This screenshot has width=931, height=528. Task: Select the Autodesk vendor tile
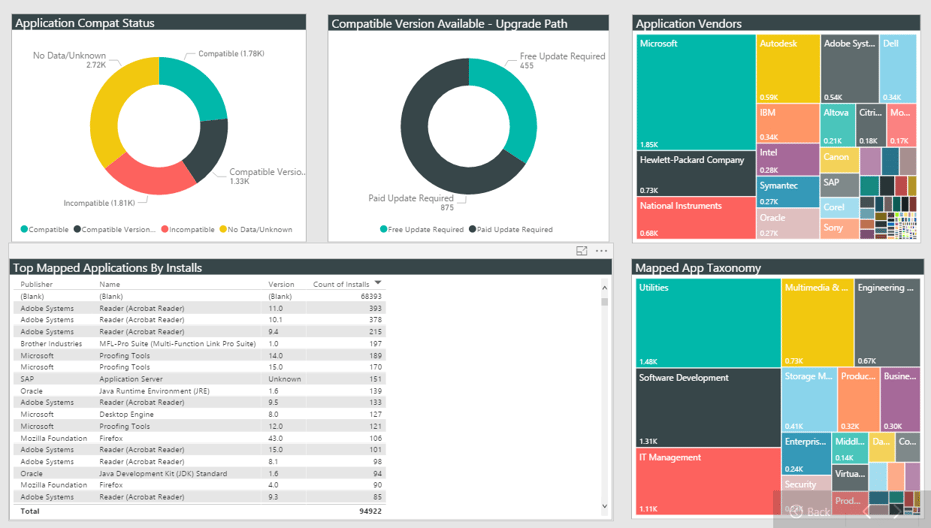point(788,69)
